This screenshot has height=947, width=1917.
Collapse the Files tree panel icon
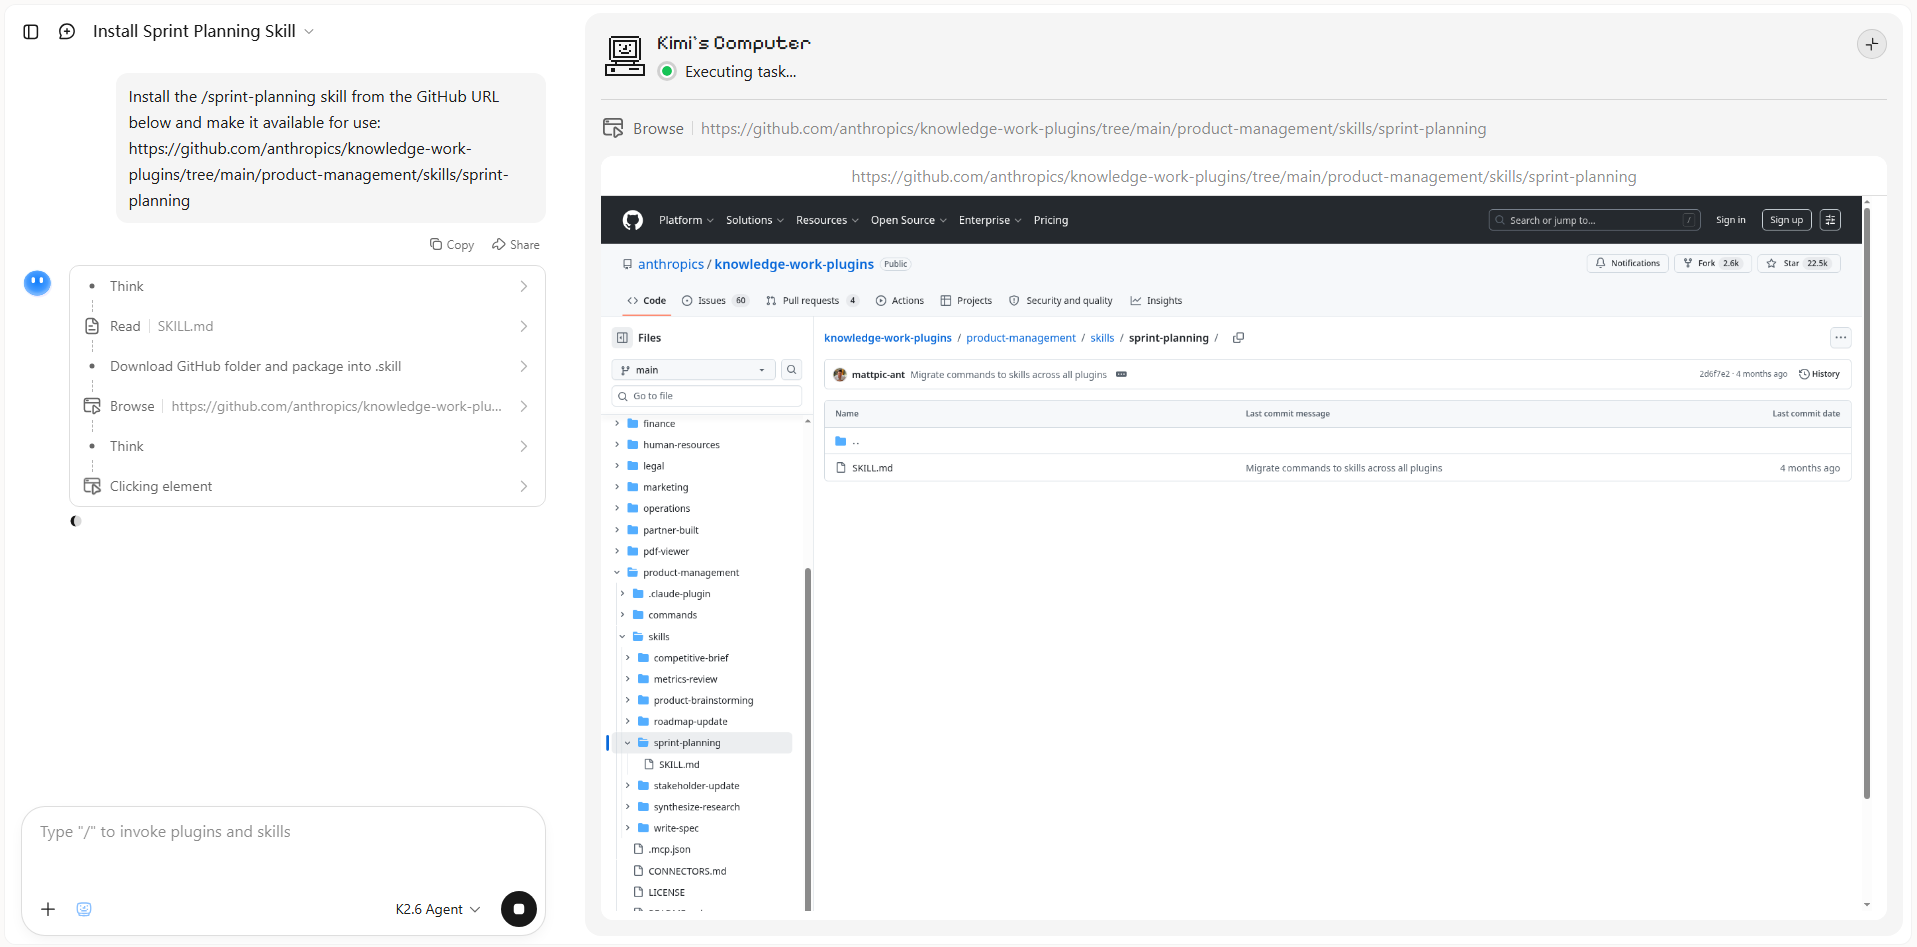(x=623, y=338)
